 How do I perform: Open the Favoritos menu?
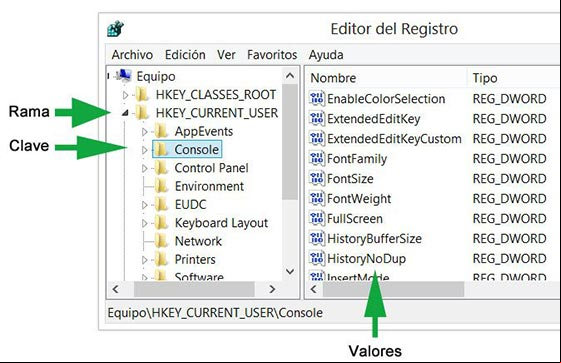272,55
